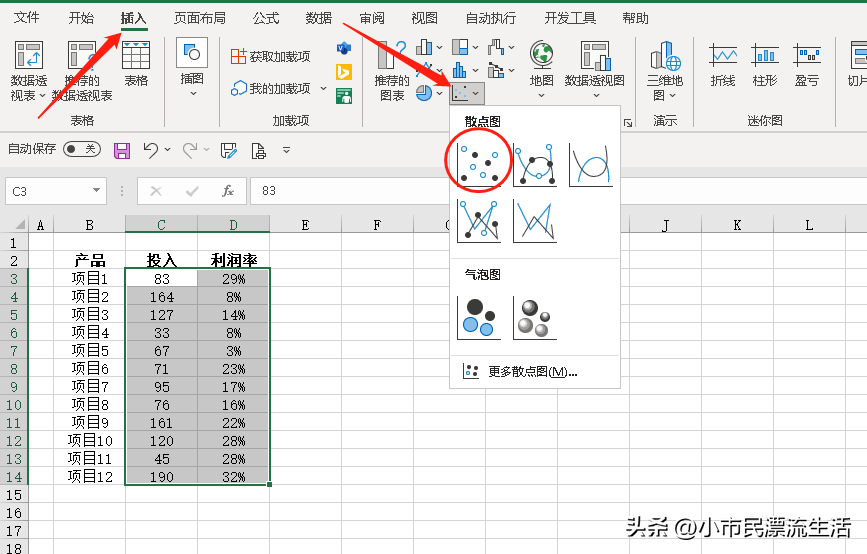Choose scatter with smooth lines only

[x=591, y=164]
